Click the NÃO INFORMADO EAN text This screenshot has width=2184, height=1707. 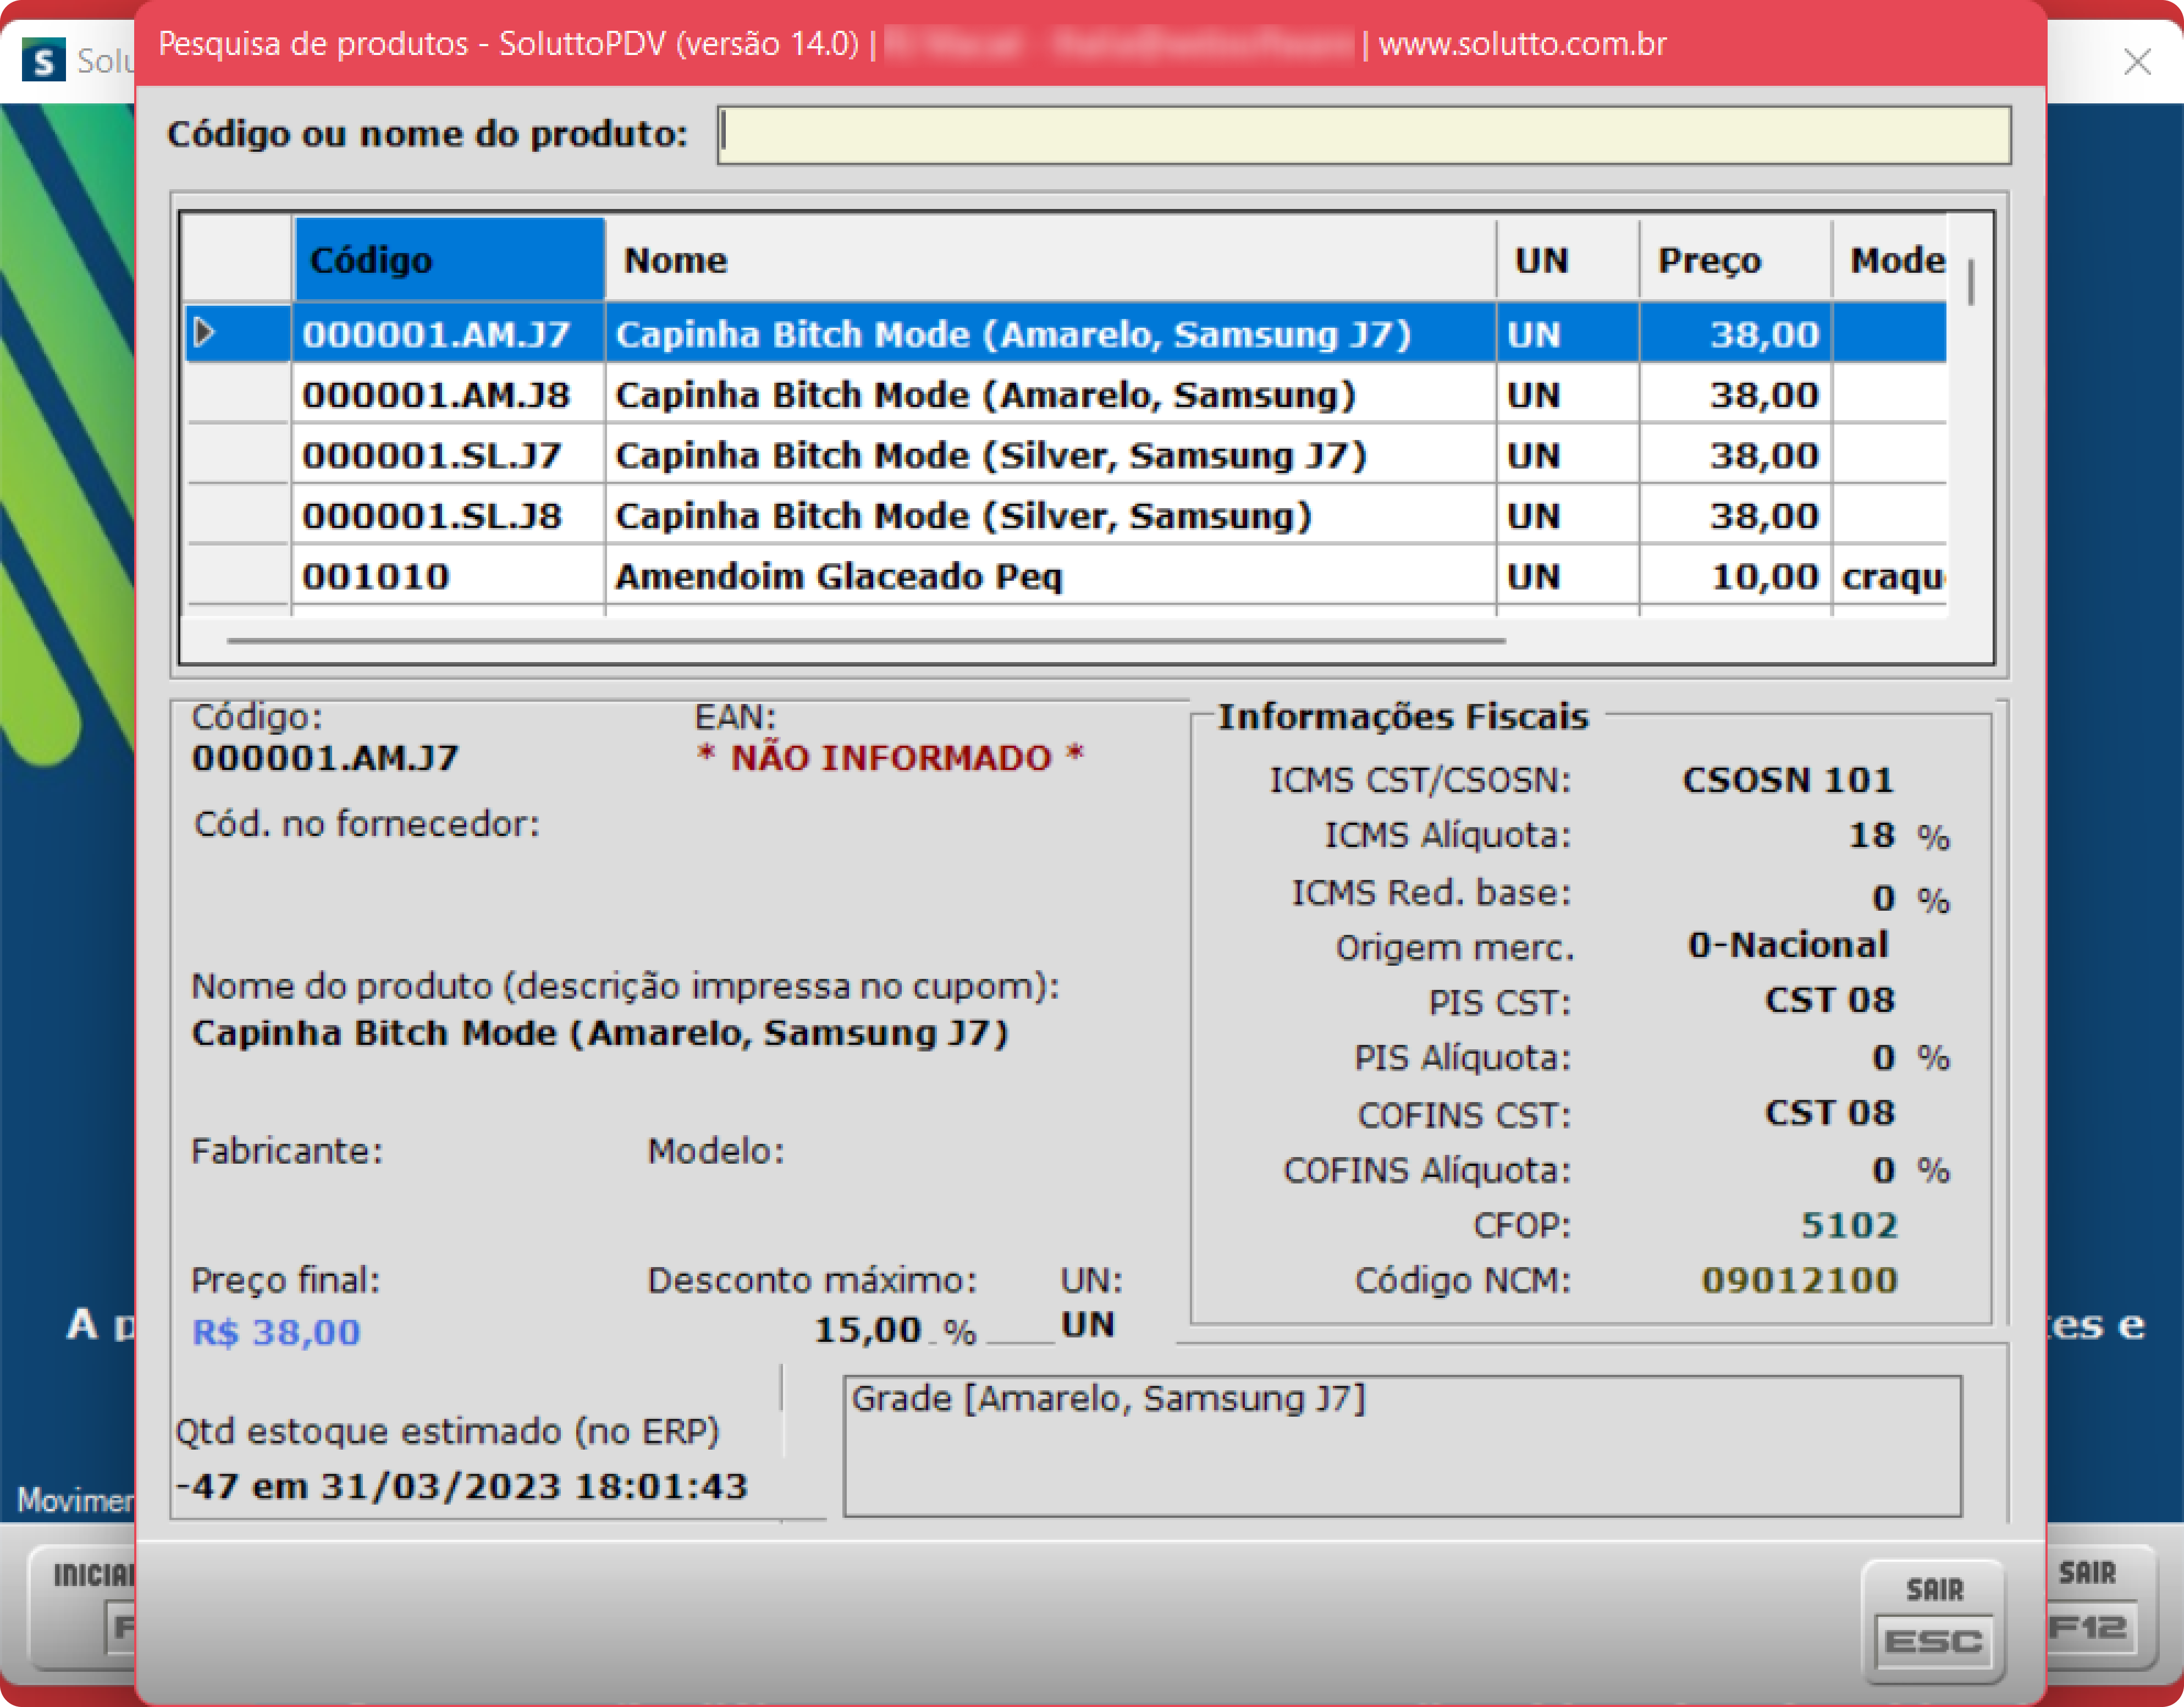890,758
